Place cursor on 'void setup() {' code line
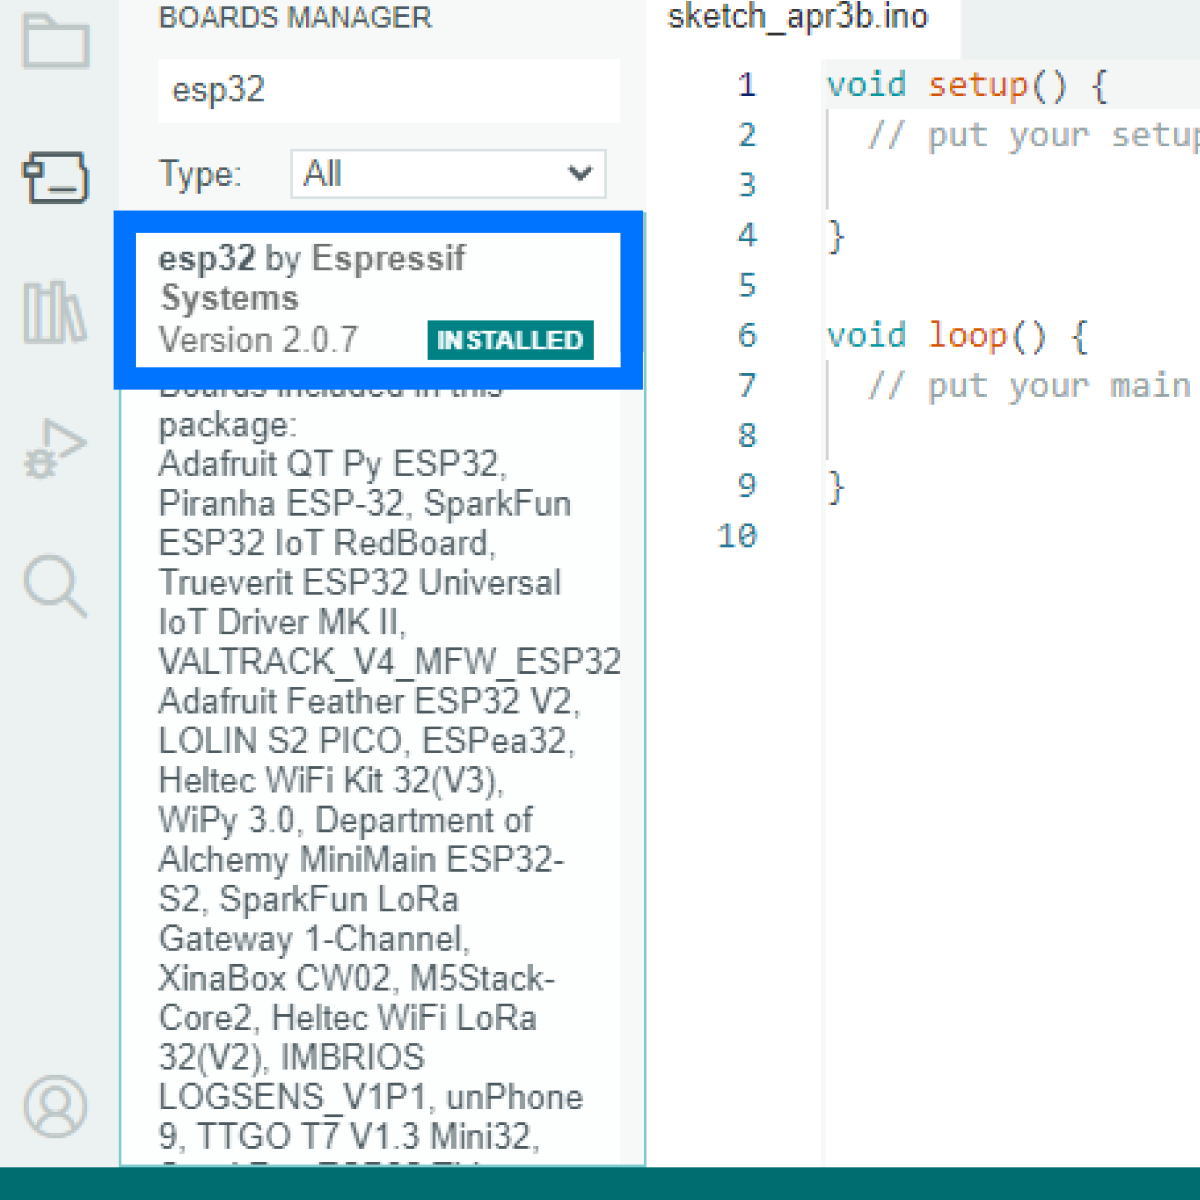 point(968,85)
